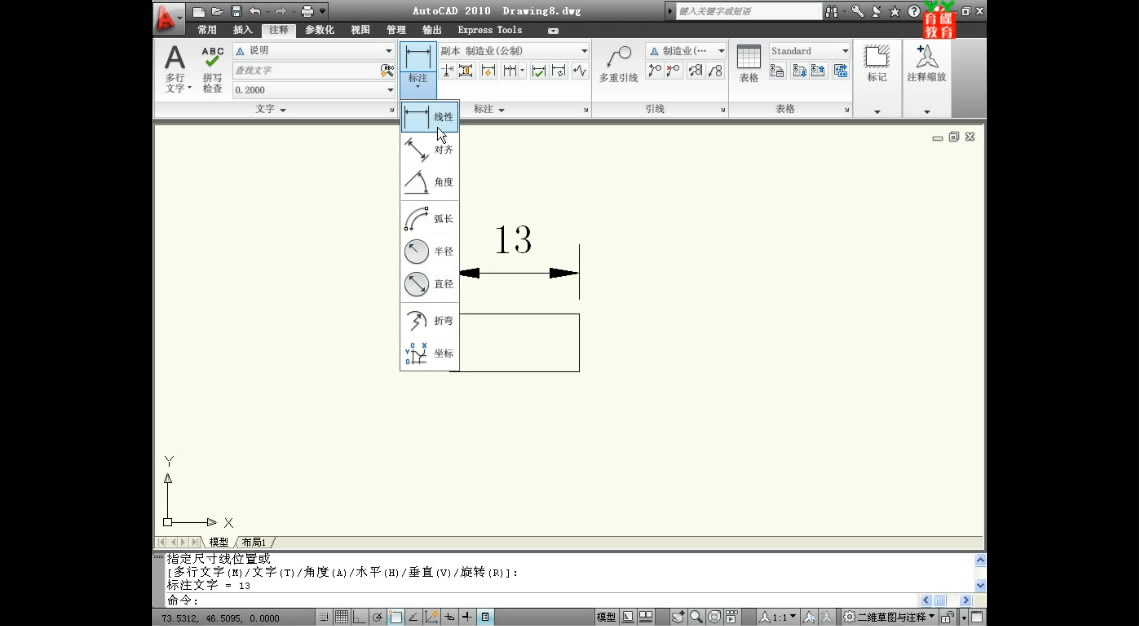
Task: Expand the quick access toolbar customization arrow
Action: click(323, 12)
